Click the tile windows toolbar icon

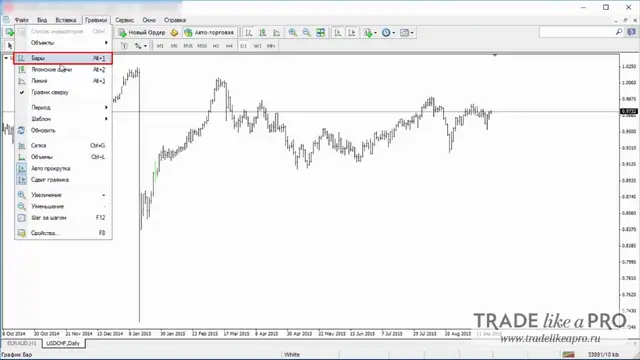[321, 33]
